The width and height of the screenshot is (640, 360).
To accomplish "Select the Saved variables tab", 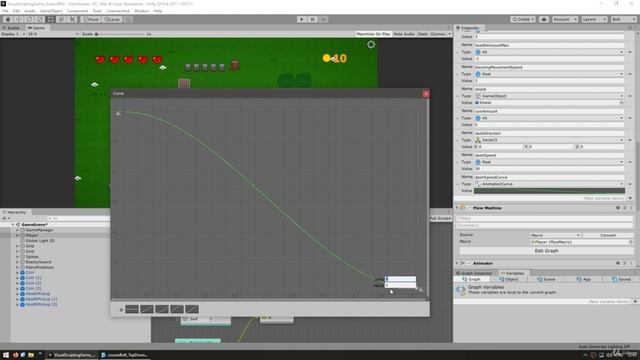I will coord(621,280).
